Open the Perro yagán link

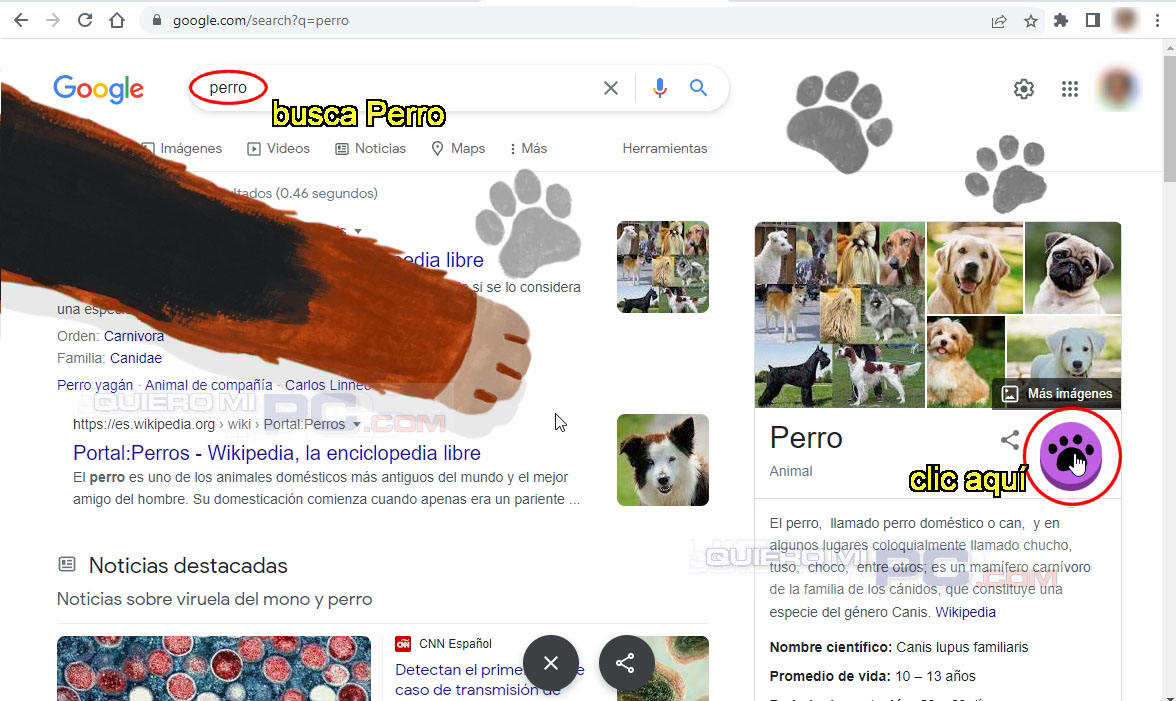94,385
